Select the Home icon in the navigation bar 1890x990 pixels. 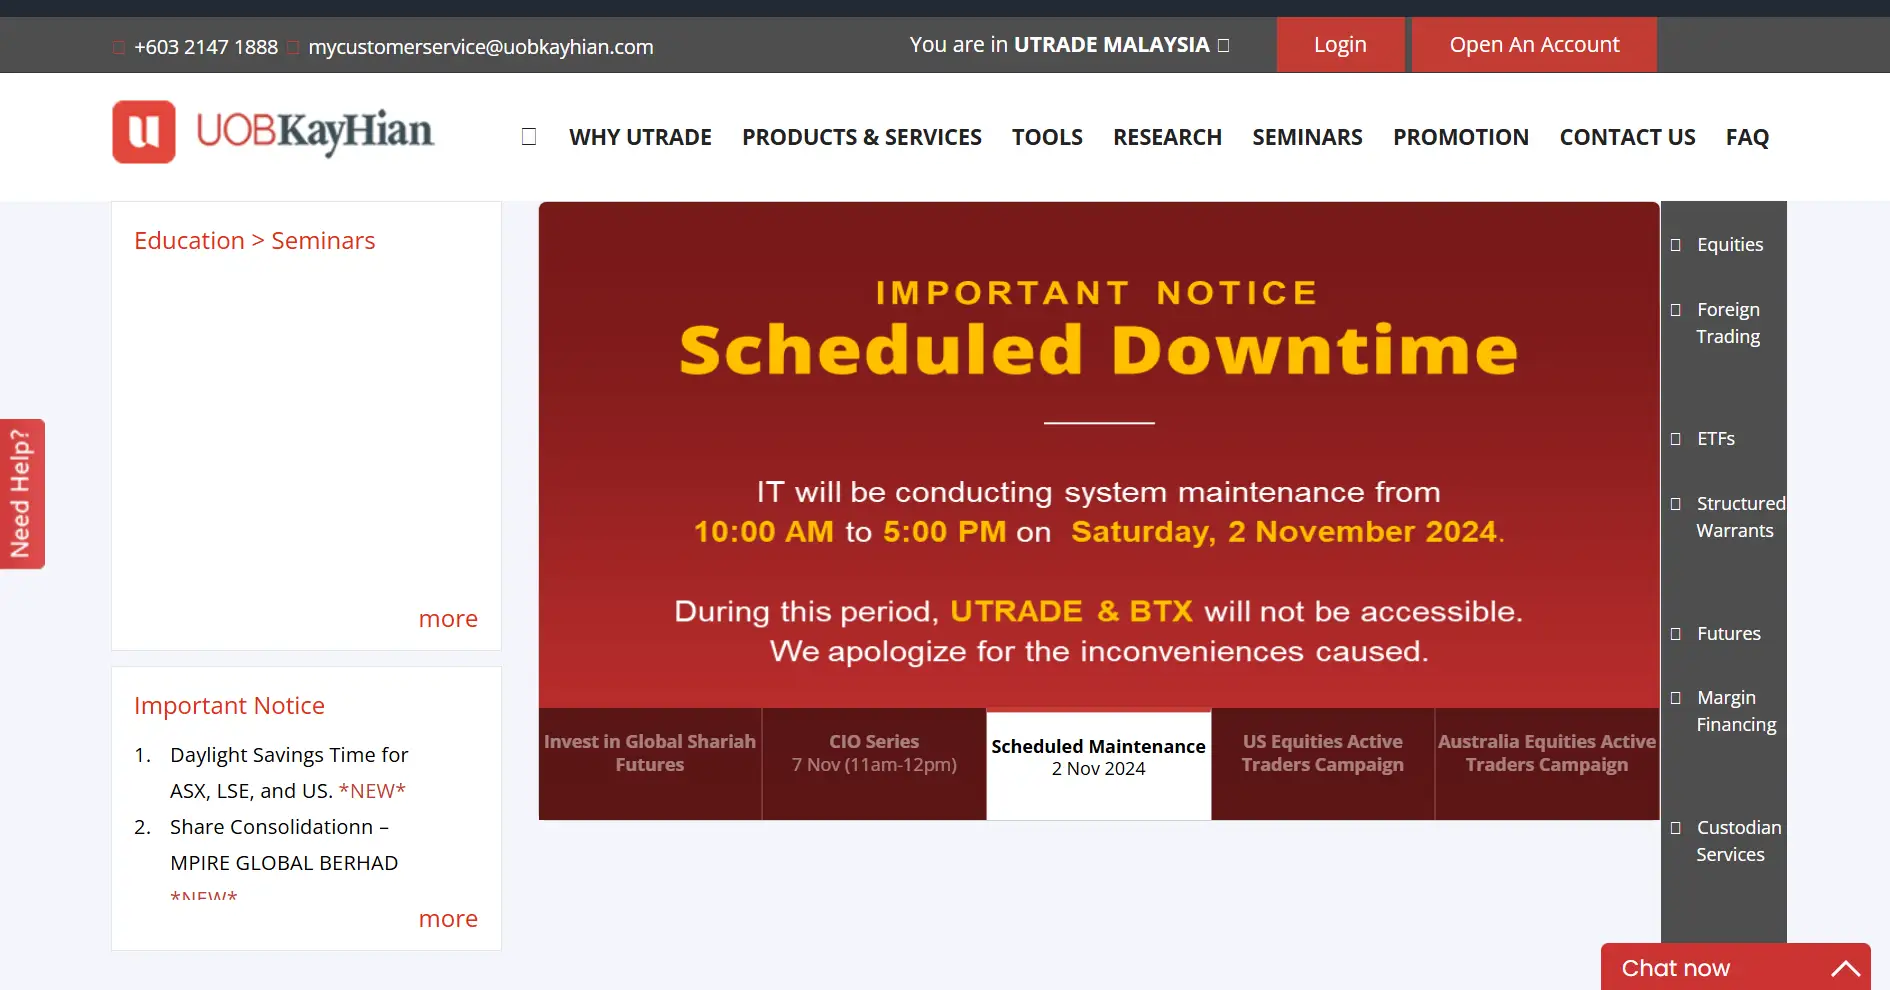[x=528, y=137]
